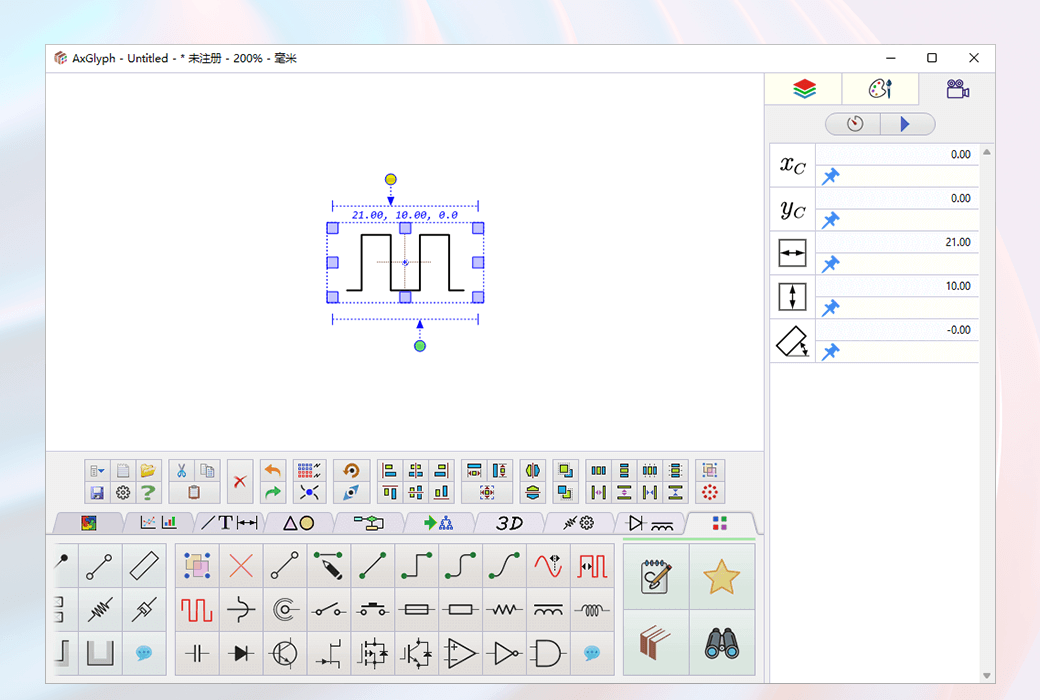
Task: Pin the xC coordinate value
Action: 830,177
